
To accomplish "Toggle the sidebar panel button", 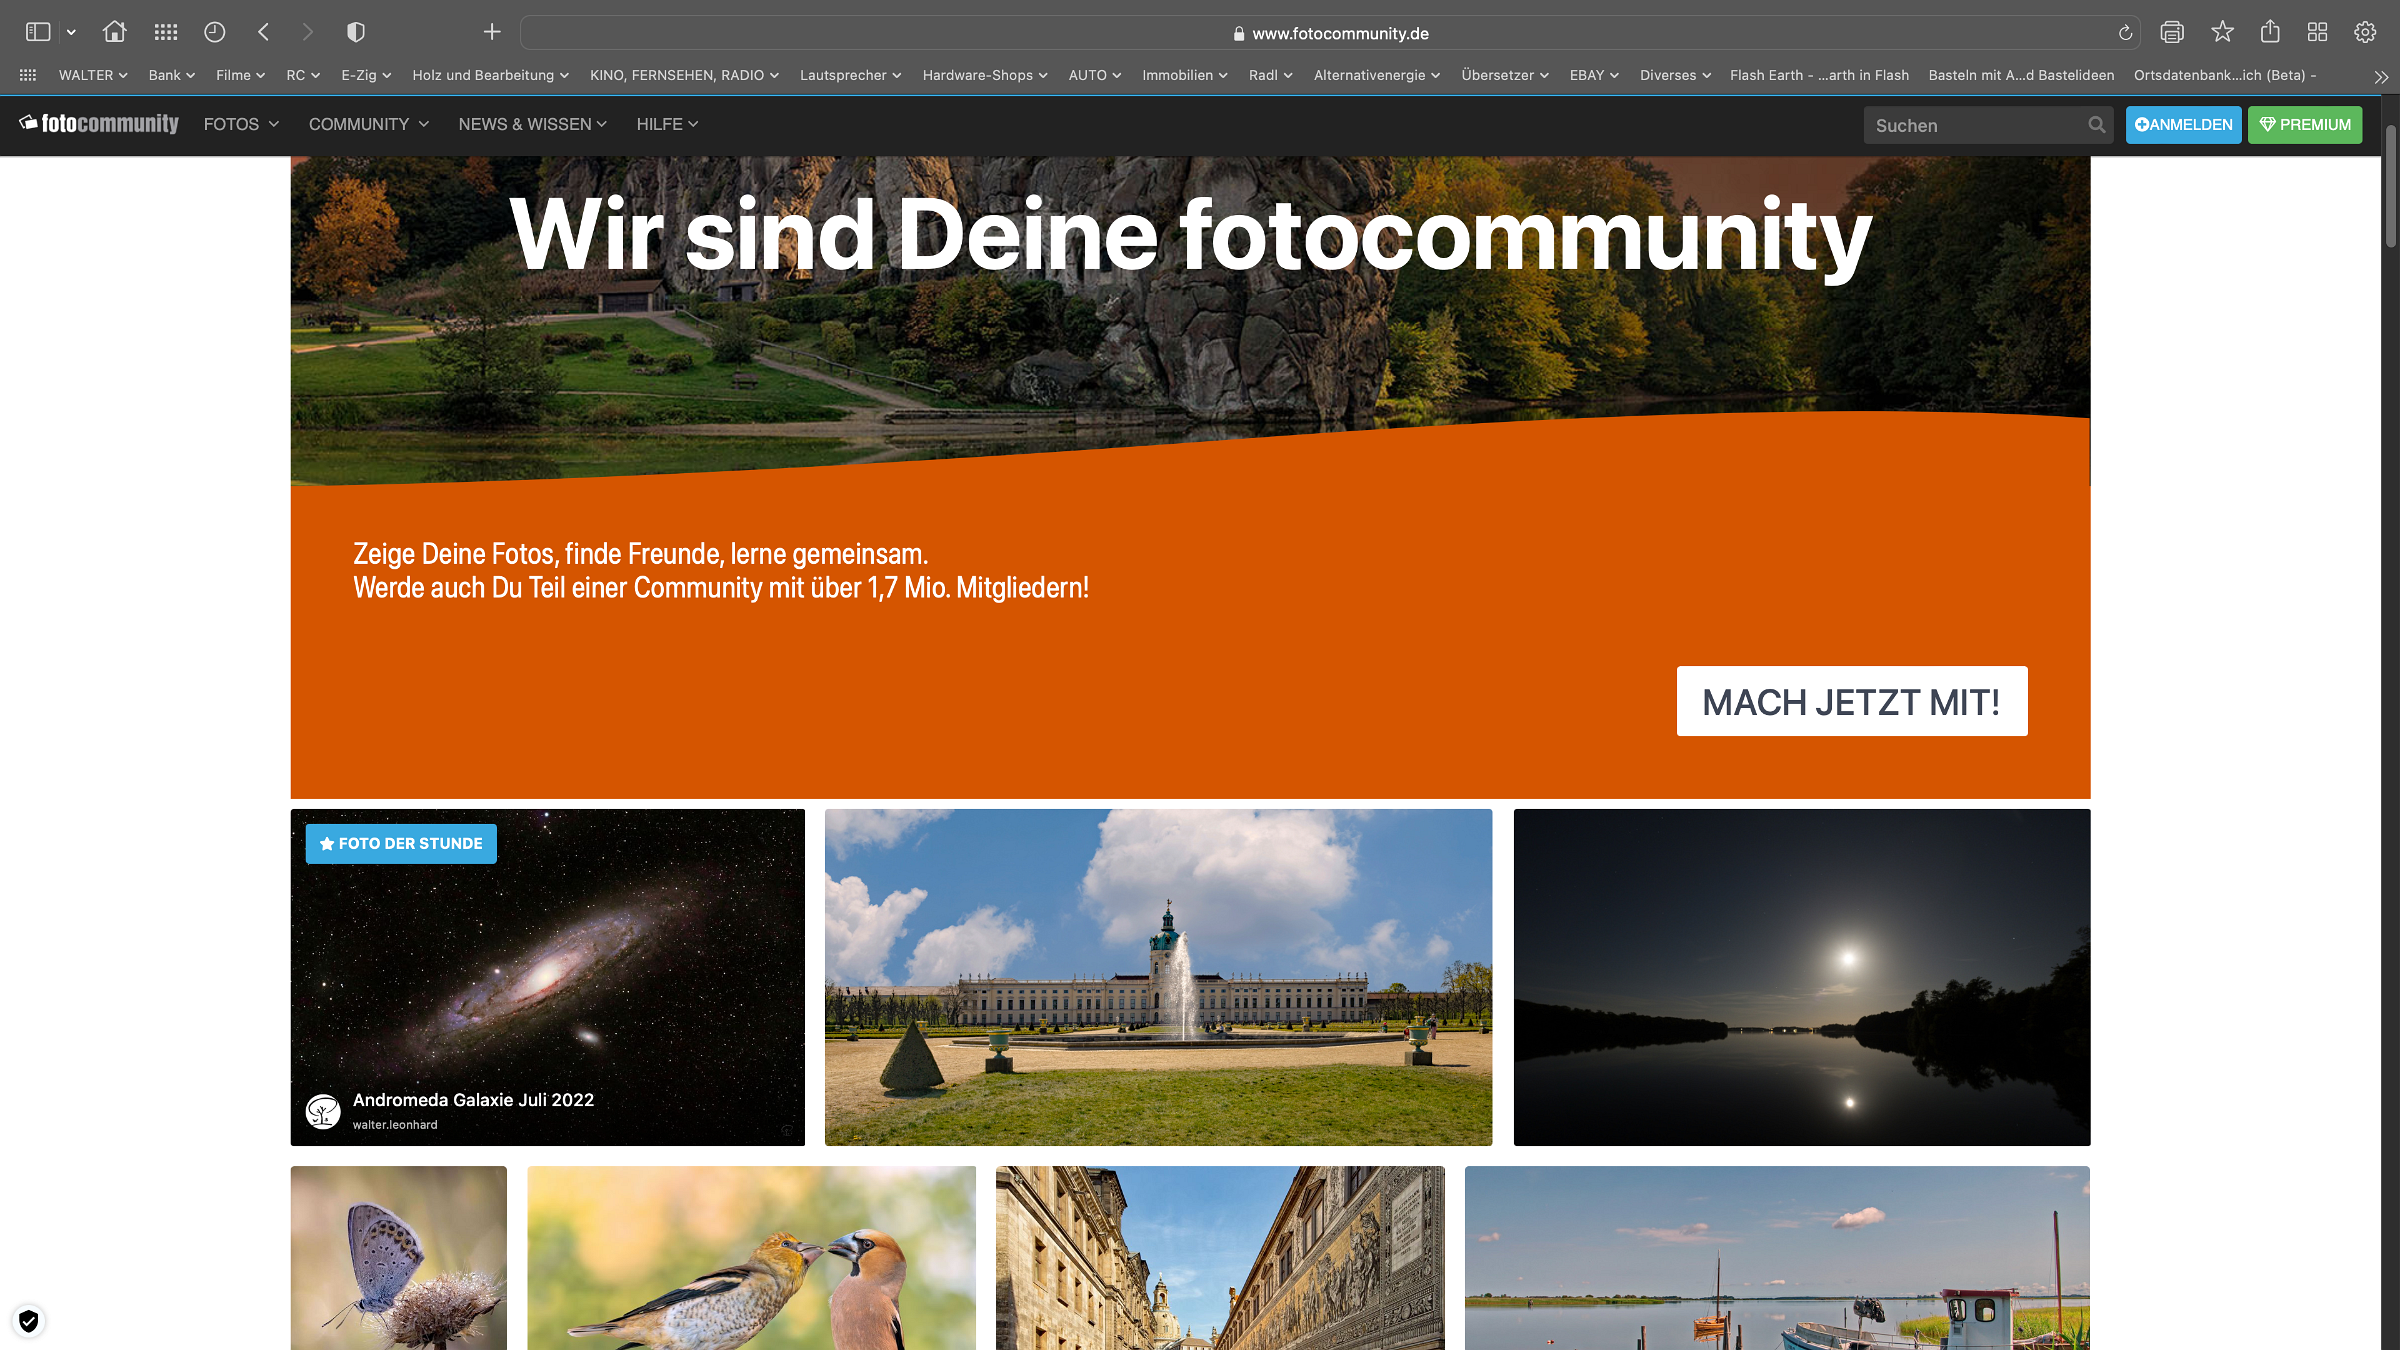I will coord(38,32).
